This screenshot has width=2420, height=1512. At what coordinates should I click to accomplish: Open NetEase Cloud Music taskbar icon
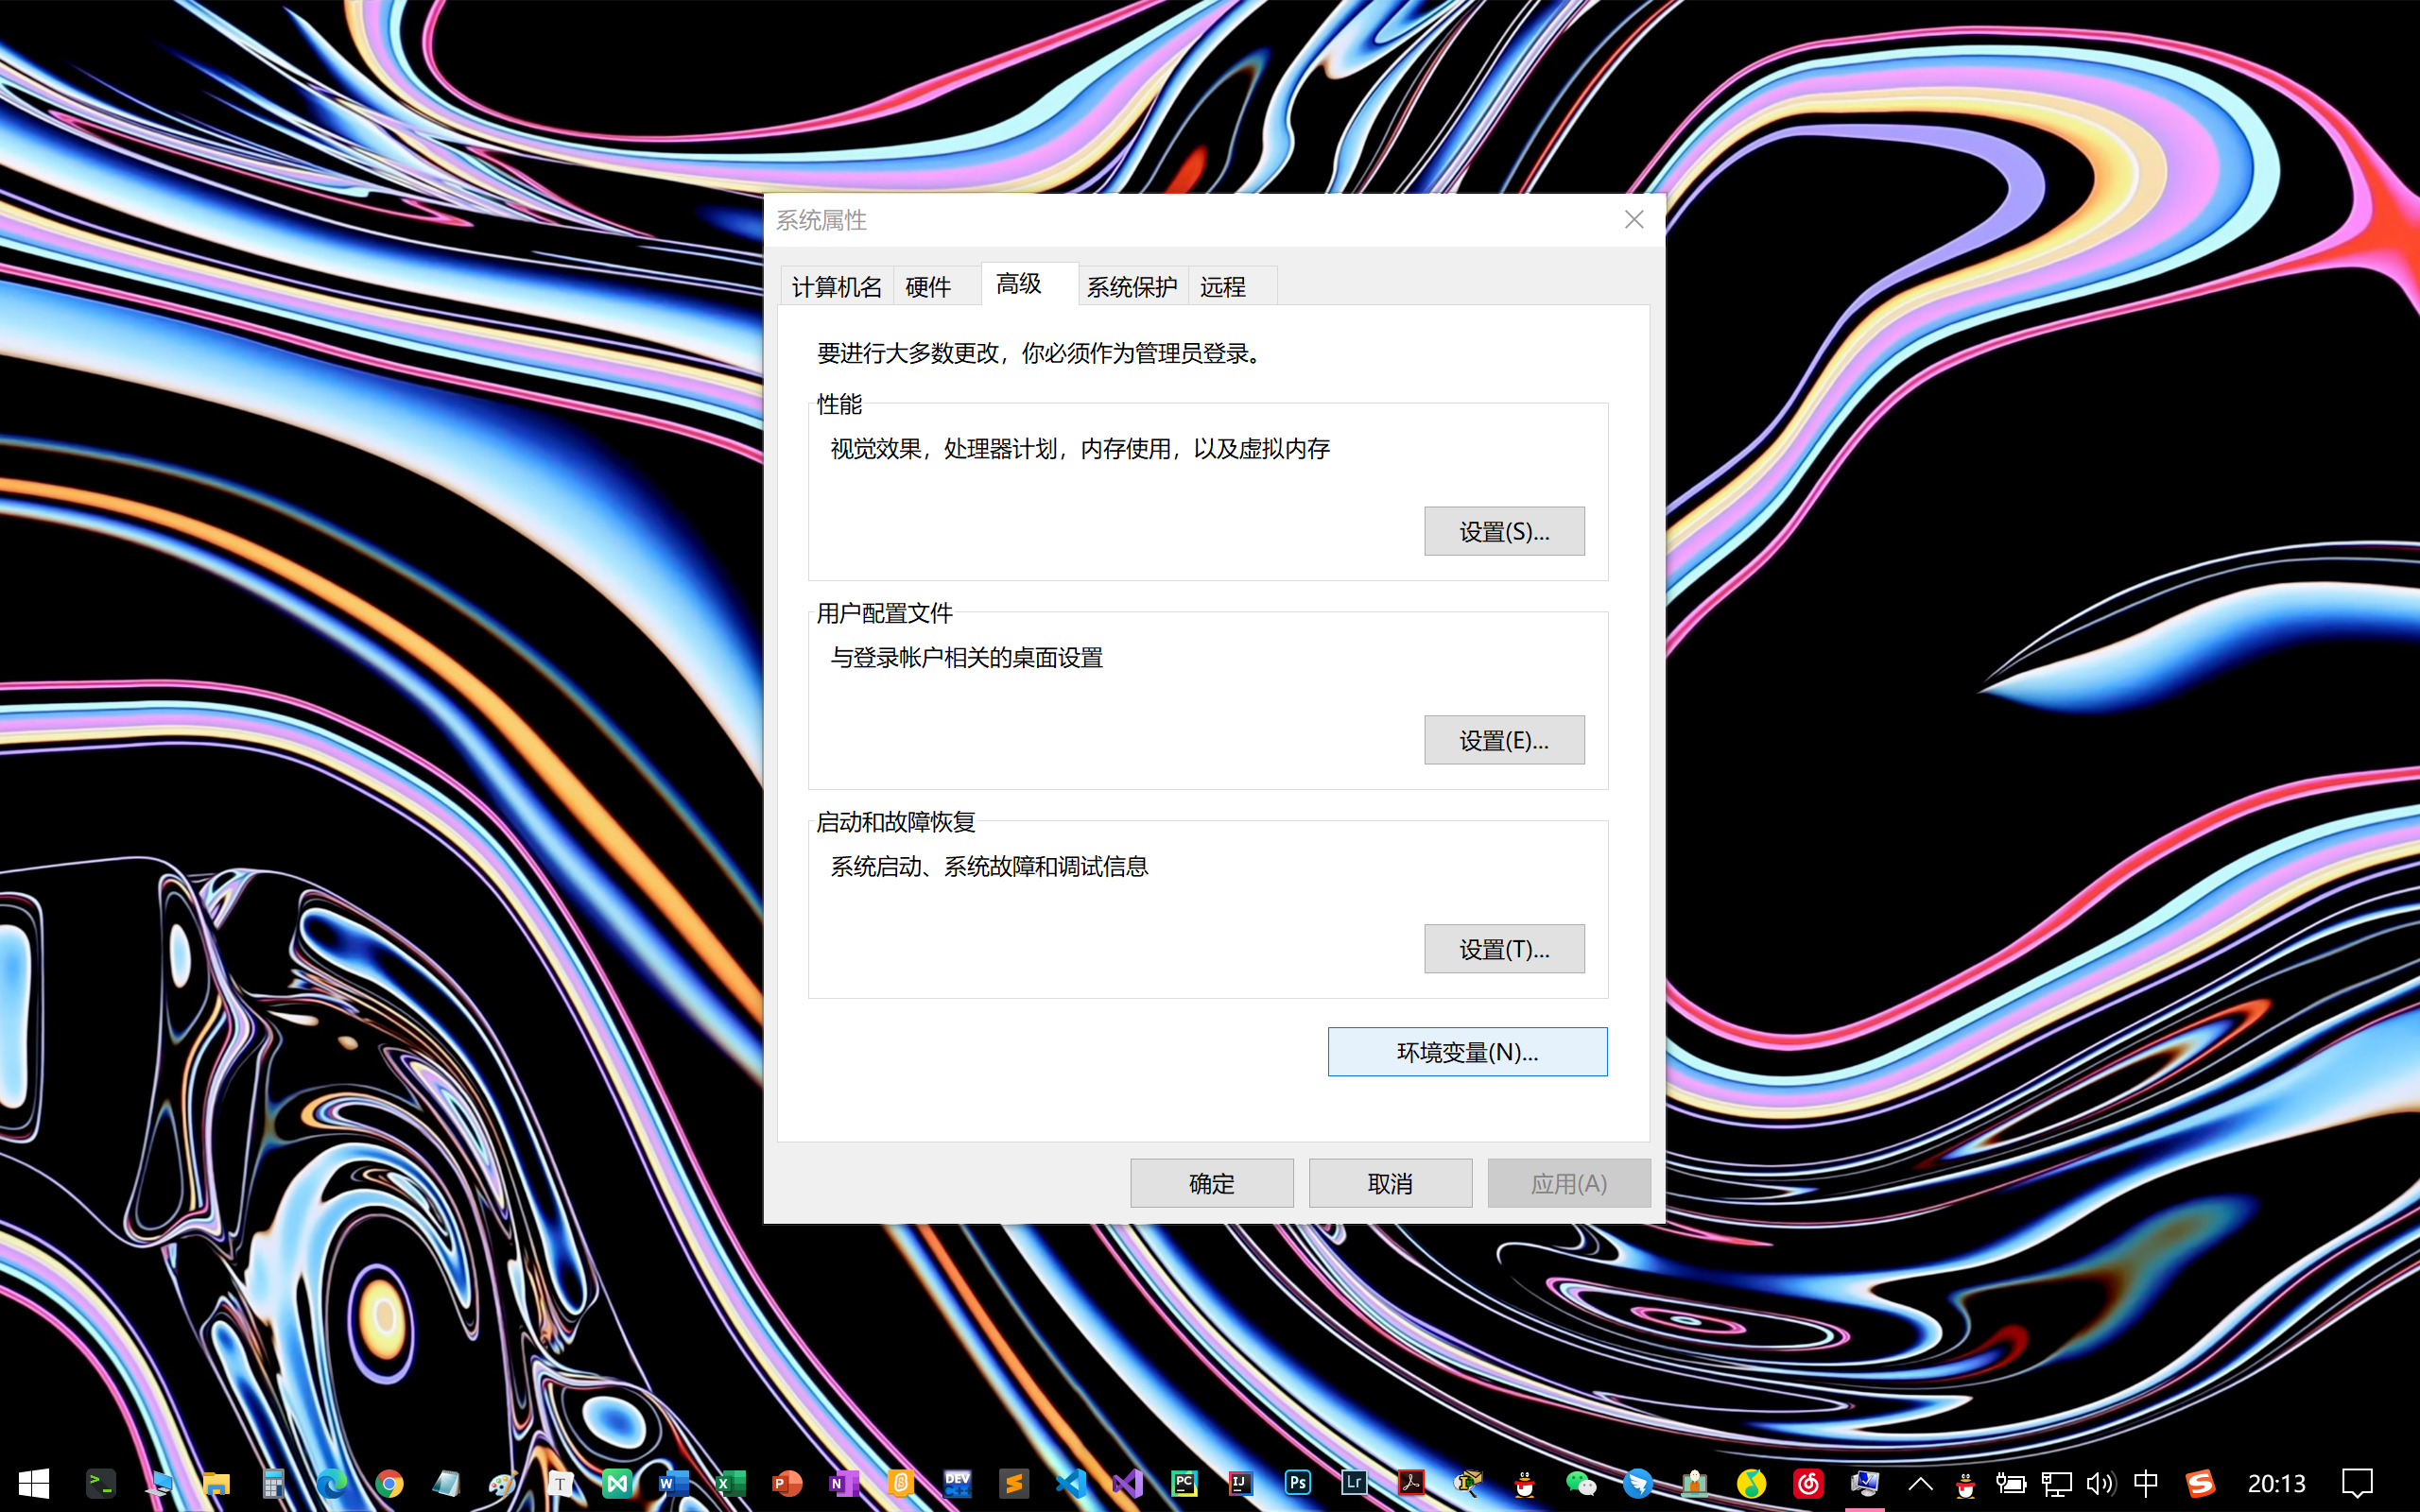[x=1808, y=1483]
